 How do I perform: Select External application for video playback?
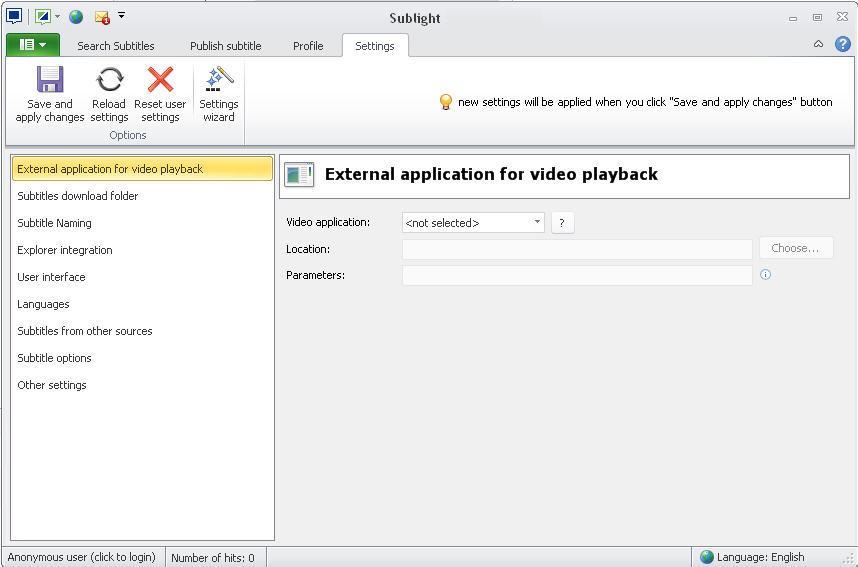click(x=142, y=169)
